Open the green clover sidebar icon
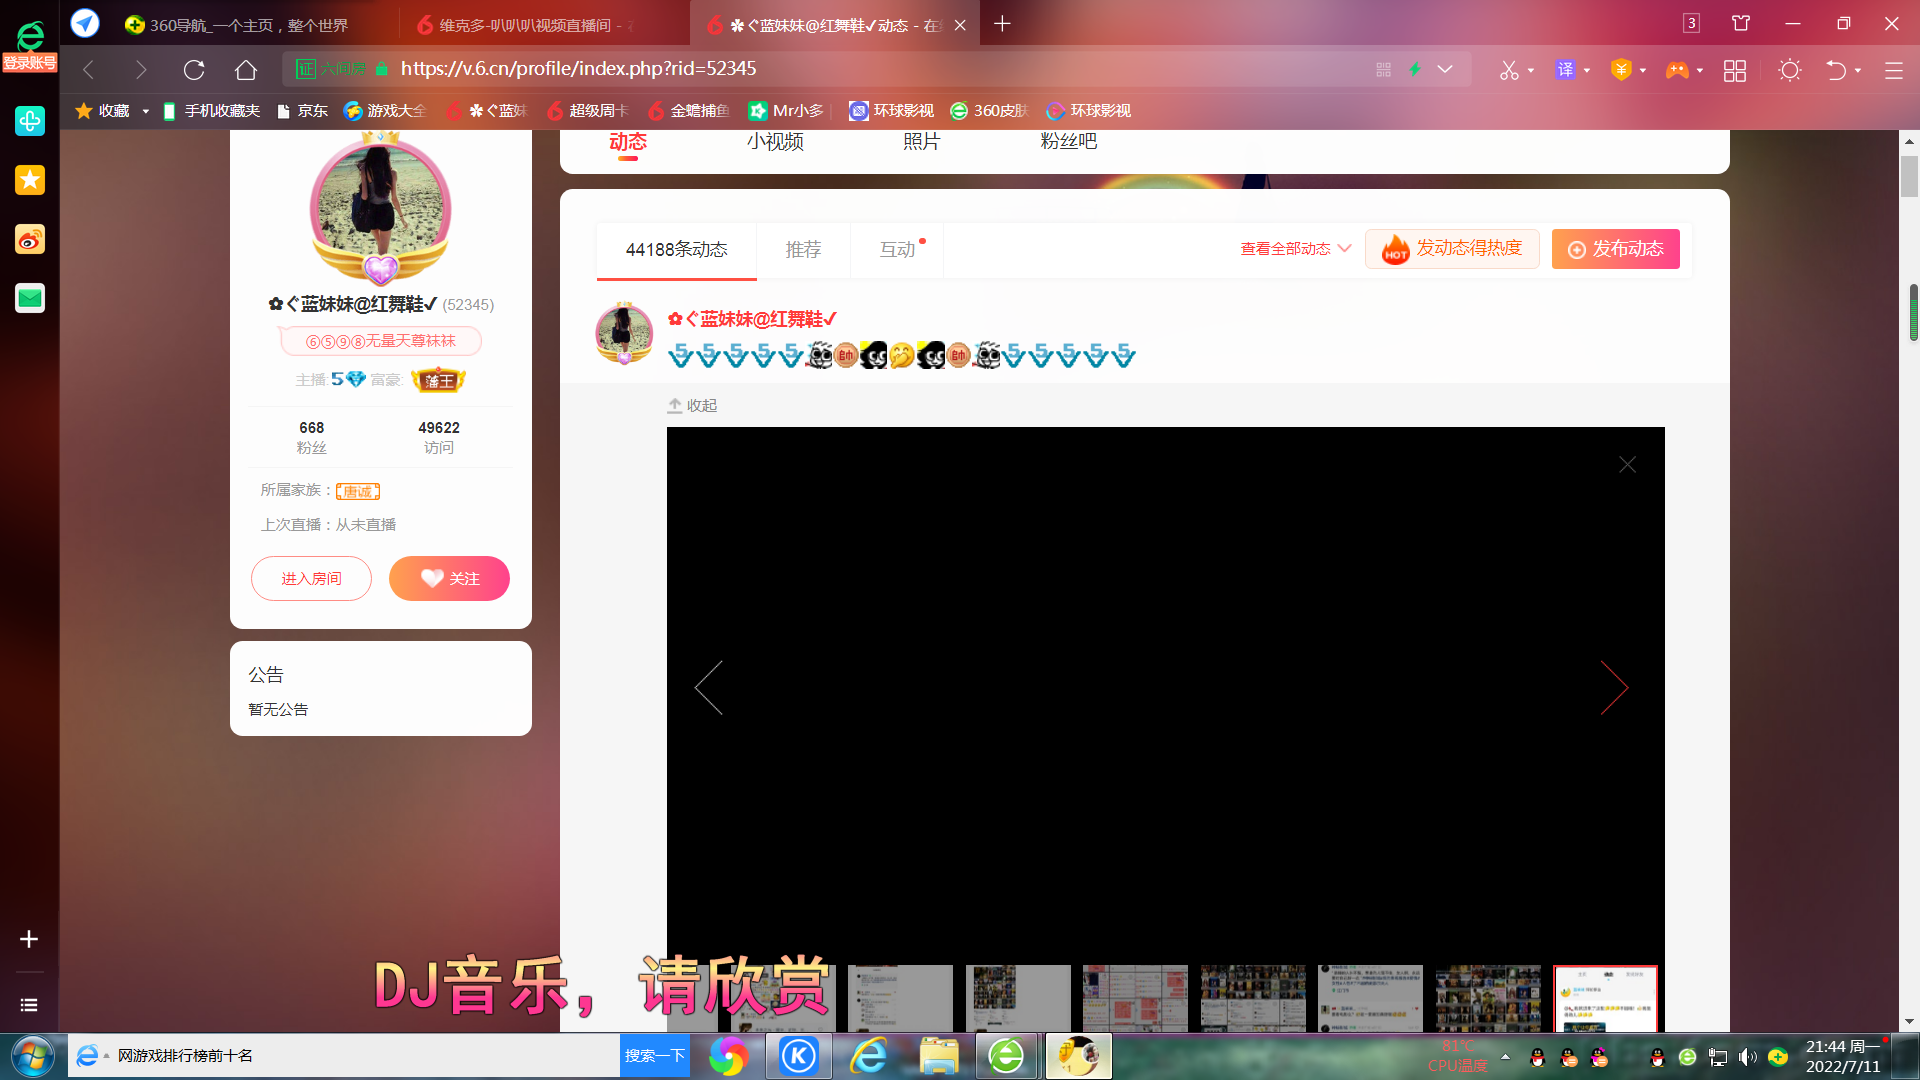The image size is (1920, 1080). click(30, 121)
